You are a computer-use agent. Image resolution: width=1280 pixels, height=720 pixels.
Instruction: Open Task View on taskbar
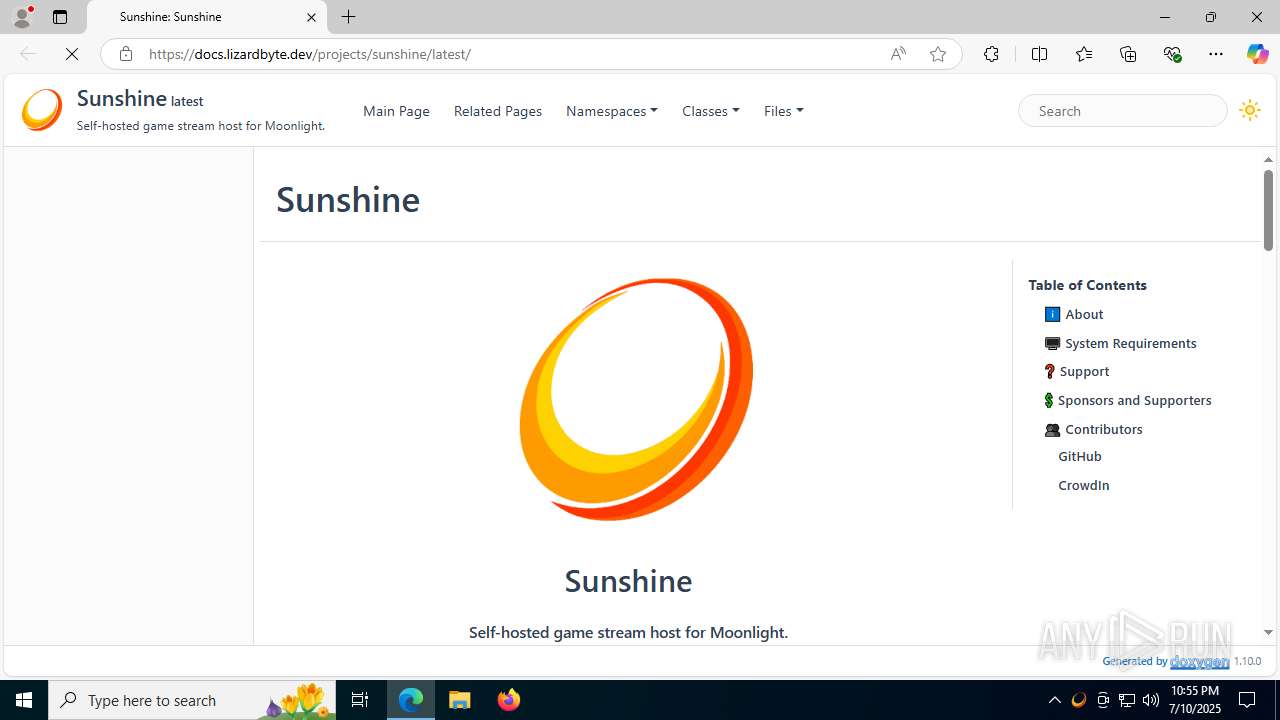tap(360, 700)
